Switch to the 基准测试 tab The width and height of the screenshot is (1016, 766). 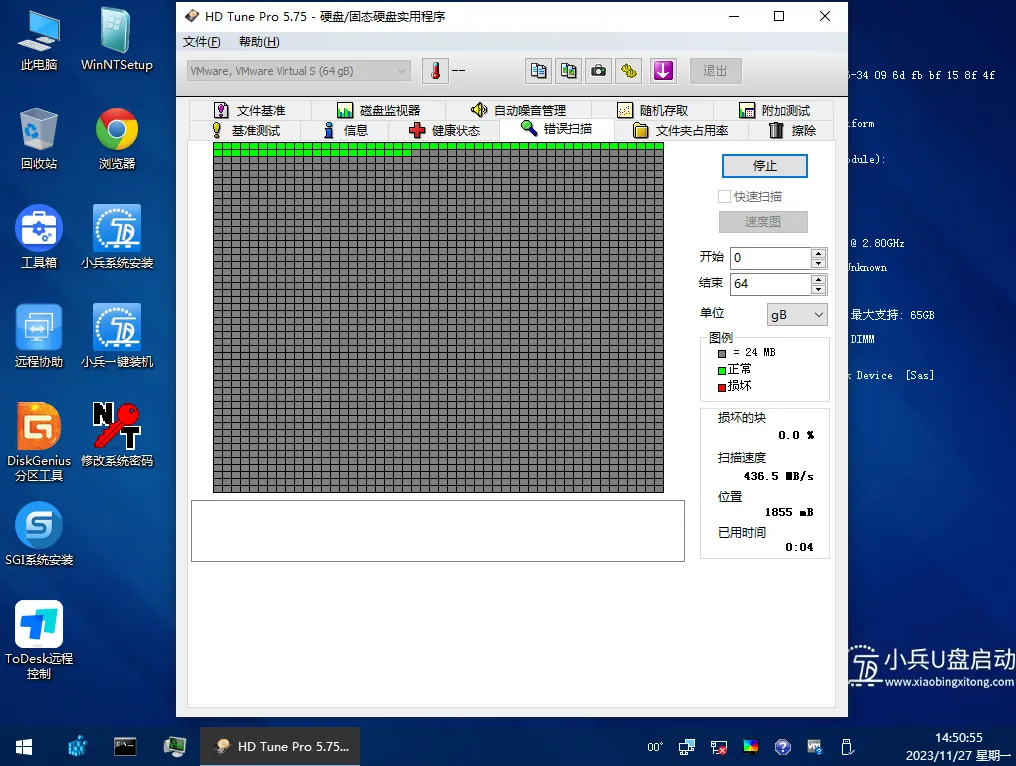coord(246,130)
